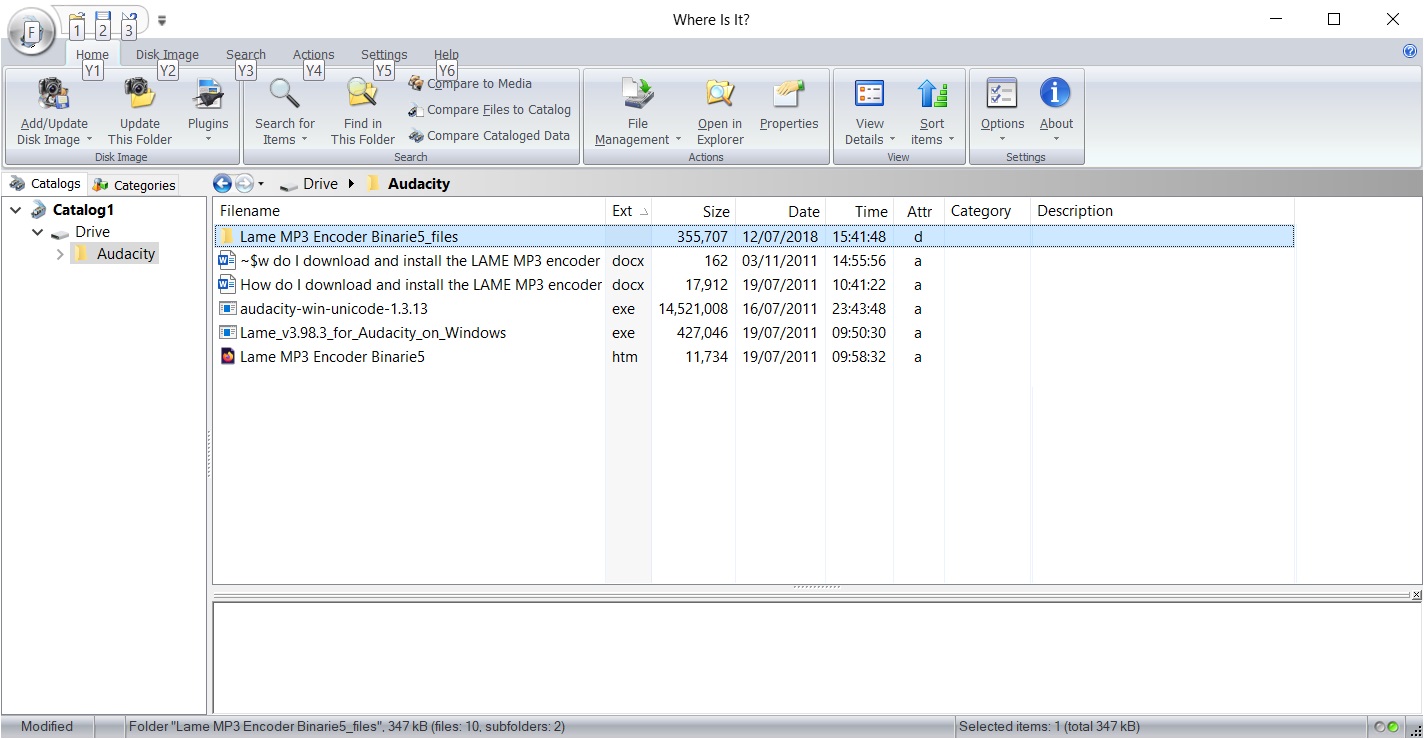Open the quick access toolbar customize dropdown
The width and height of the screenshot is (1424, 739).
tap(160, 18)
